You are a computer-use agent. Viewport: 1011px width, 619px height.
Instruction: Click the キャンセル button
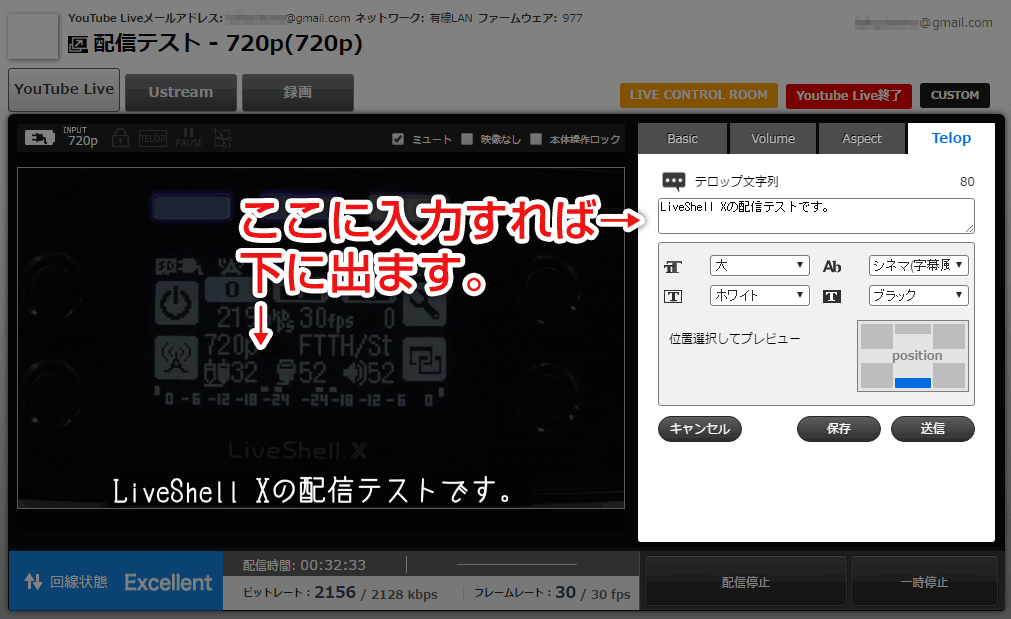700,429
